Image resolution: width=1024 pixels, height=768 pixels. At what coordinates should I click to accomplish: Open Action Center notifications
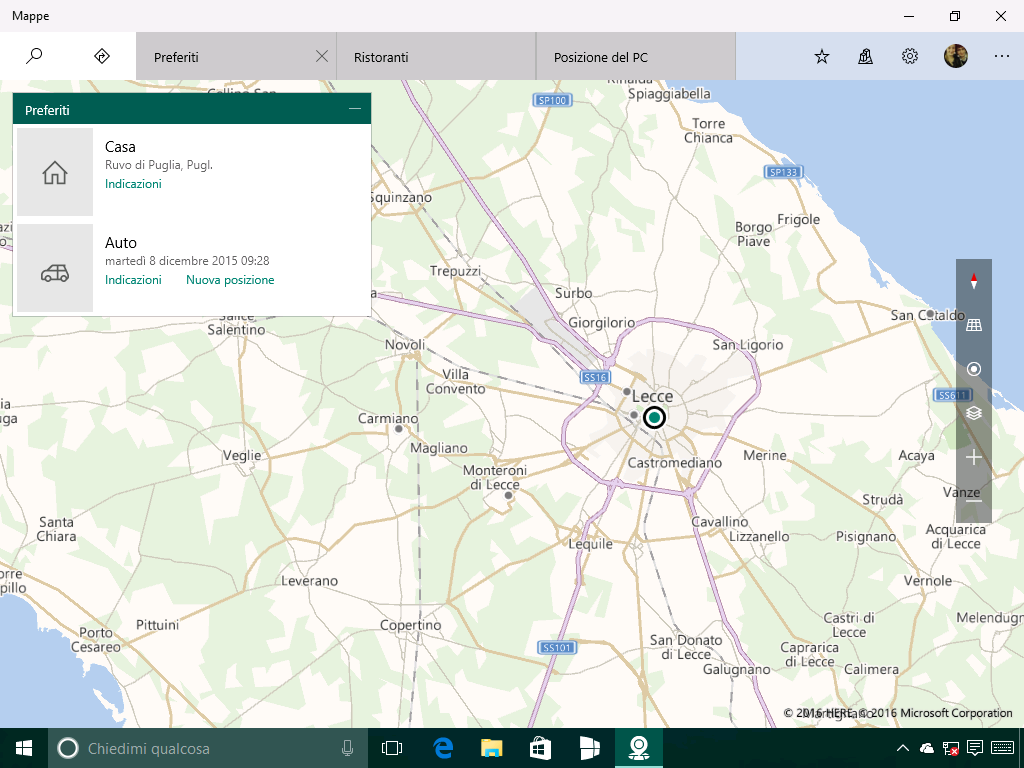click(975, 748)
